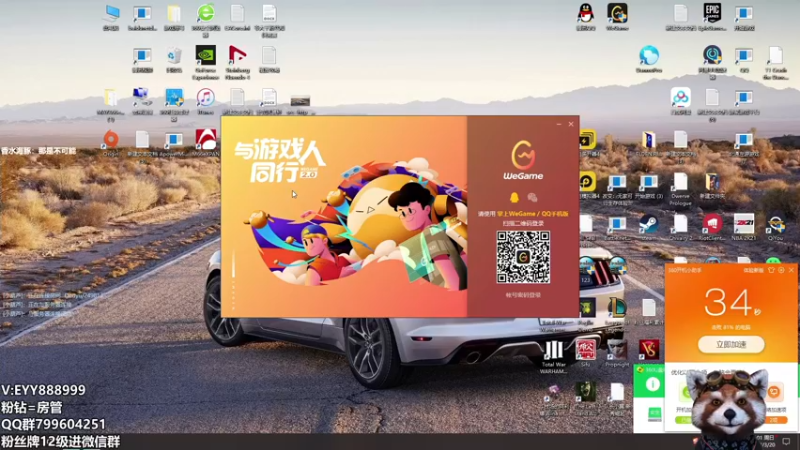The width and height of the screenshot is (800, 450).
Task: Launch the Riot Client desktop icon
Action: coord(712,228)
